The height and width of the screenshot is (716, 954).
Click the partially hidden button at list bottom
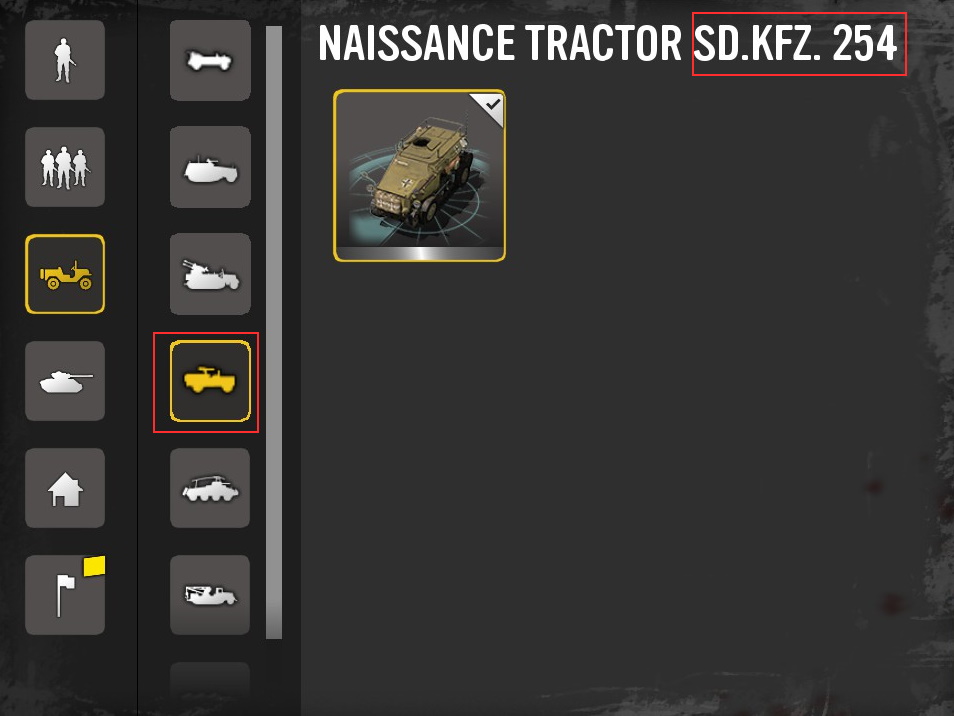tap(210, 684)
